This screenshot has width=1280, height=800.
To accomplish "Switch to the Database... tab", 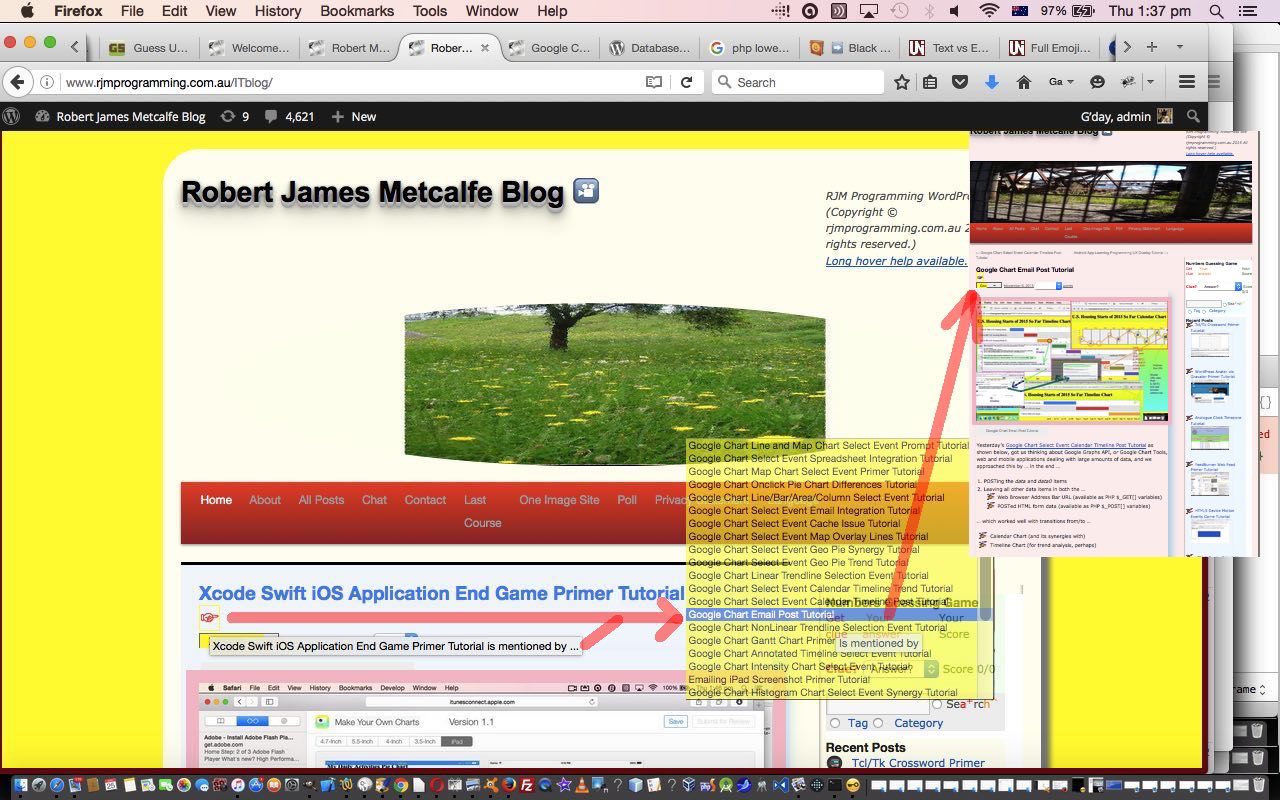I will 649,47.
